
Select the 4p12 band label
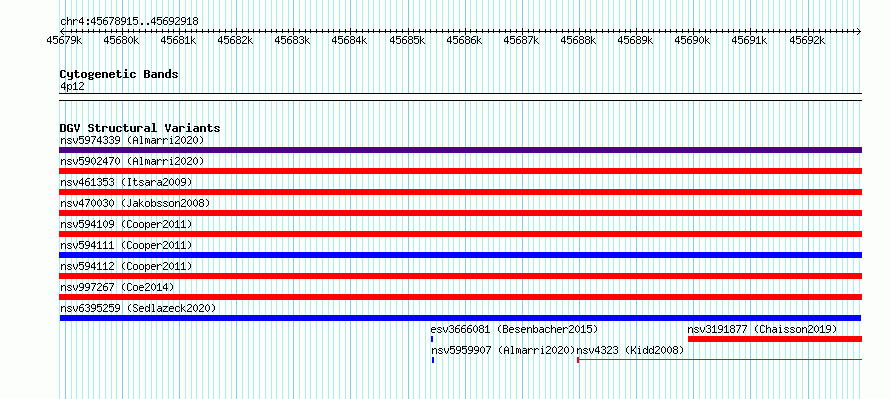click(72, 86)
